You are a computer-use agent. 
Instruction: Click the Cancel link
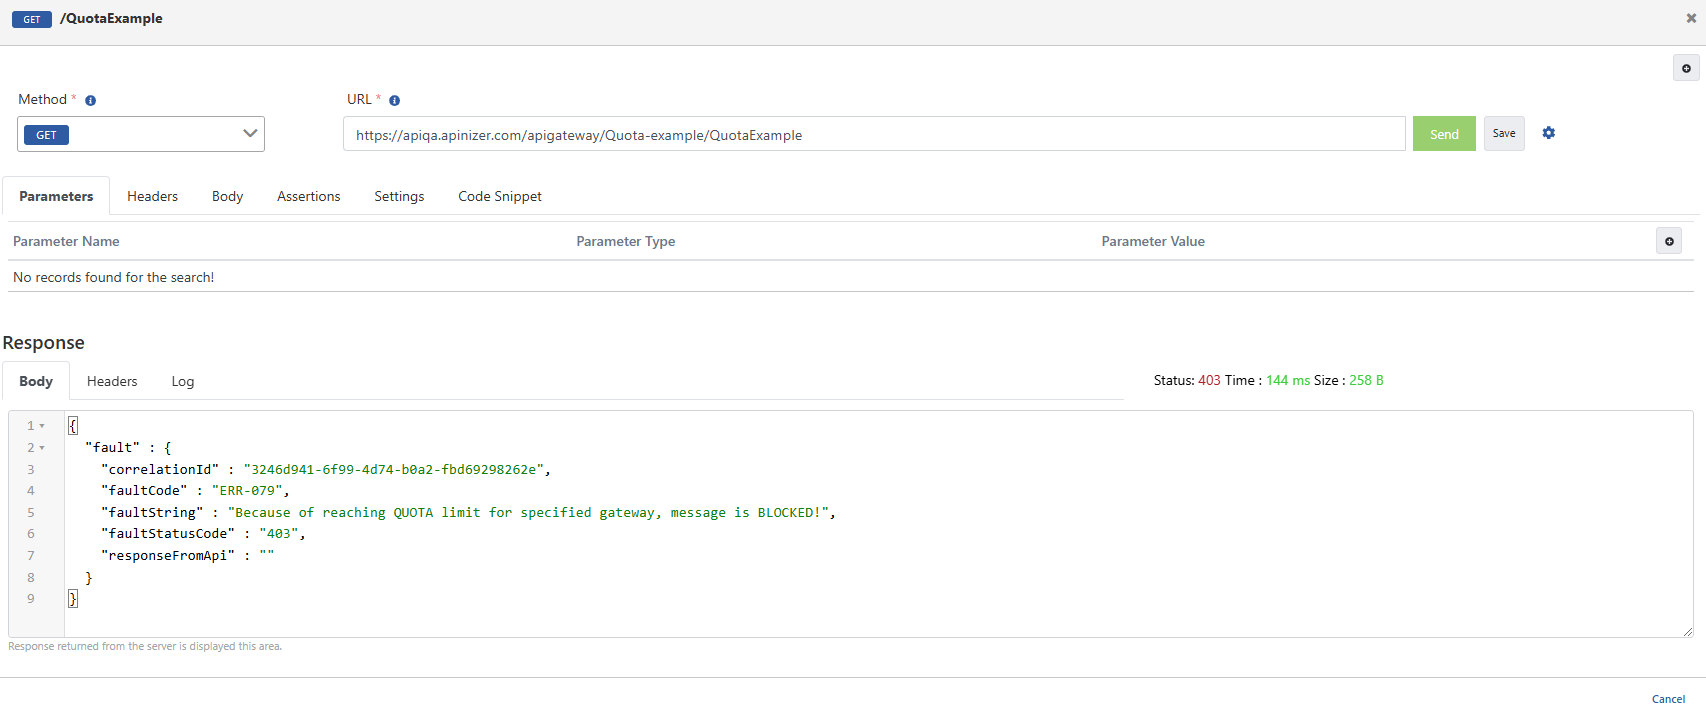click(x=1668, y=699)
